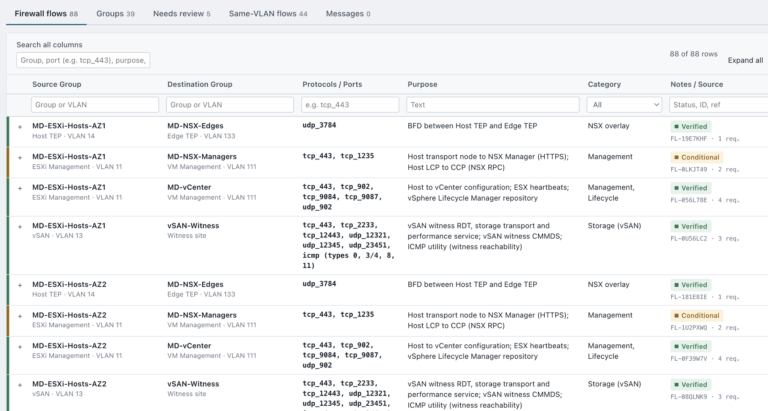Click the FL-0F39W7V flow ID

[x=689, y=359]
